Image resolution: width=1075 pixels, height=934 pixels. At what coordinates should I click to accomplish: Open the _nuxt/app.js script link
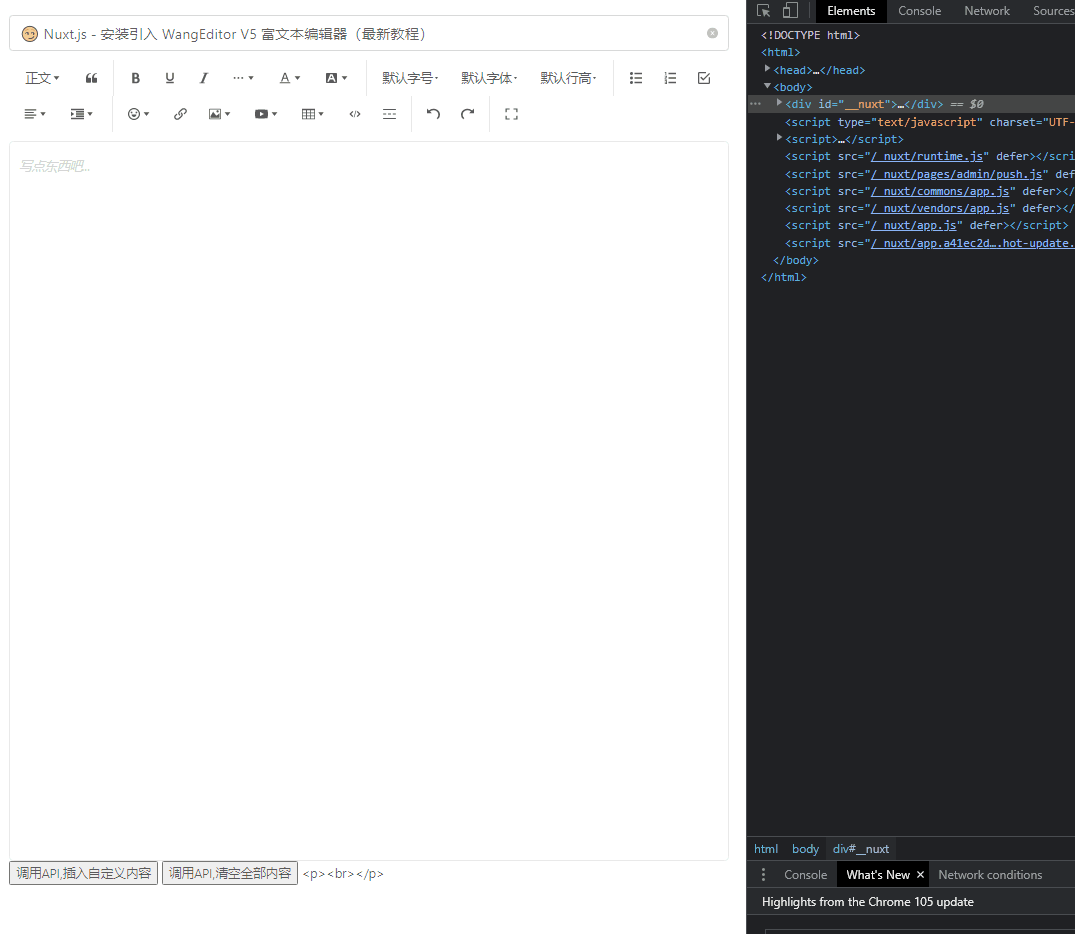click(x=913, y=226)
